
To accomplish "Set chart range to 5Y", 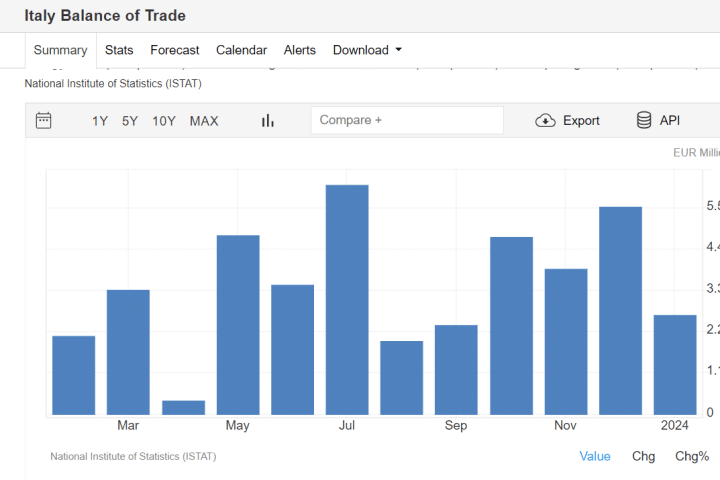I will [130, 121].
